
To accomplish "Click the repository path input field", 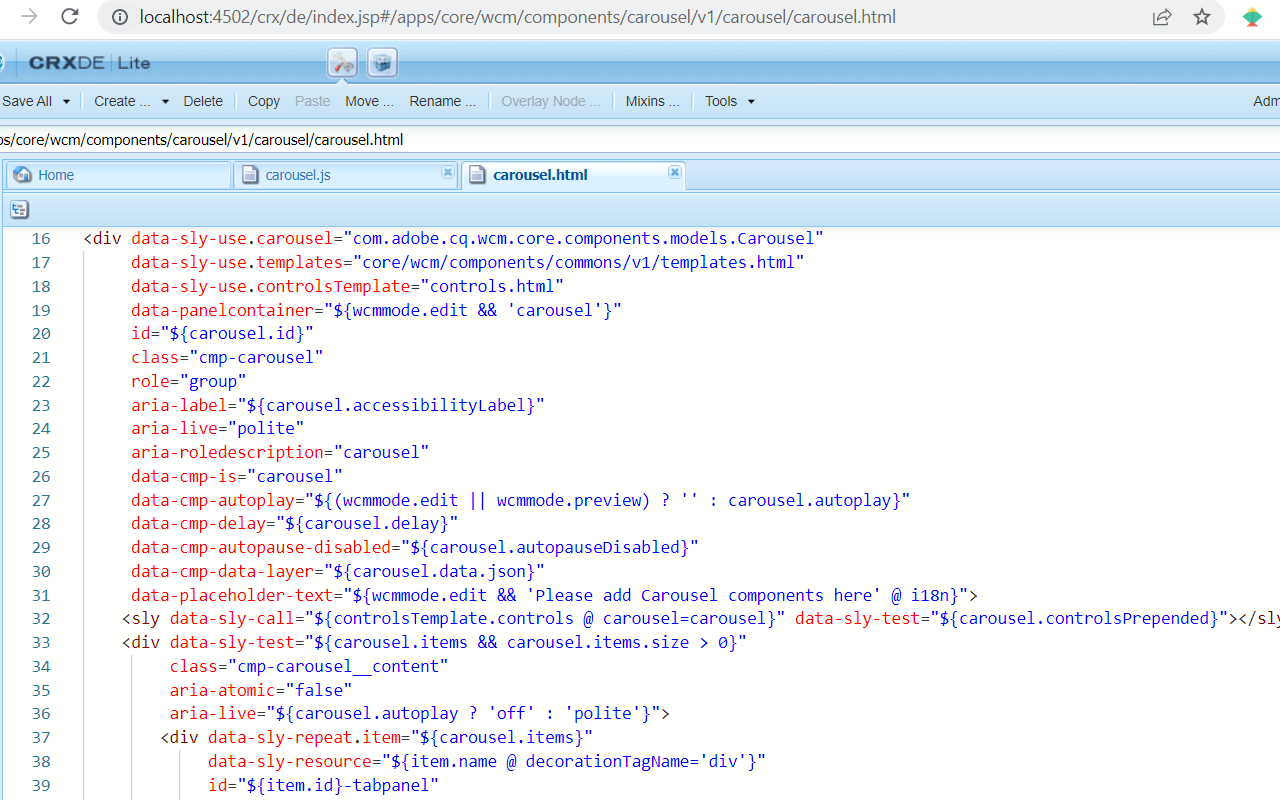I will pos(640,139).
